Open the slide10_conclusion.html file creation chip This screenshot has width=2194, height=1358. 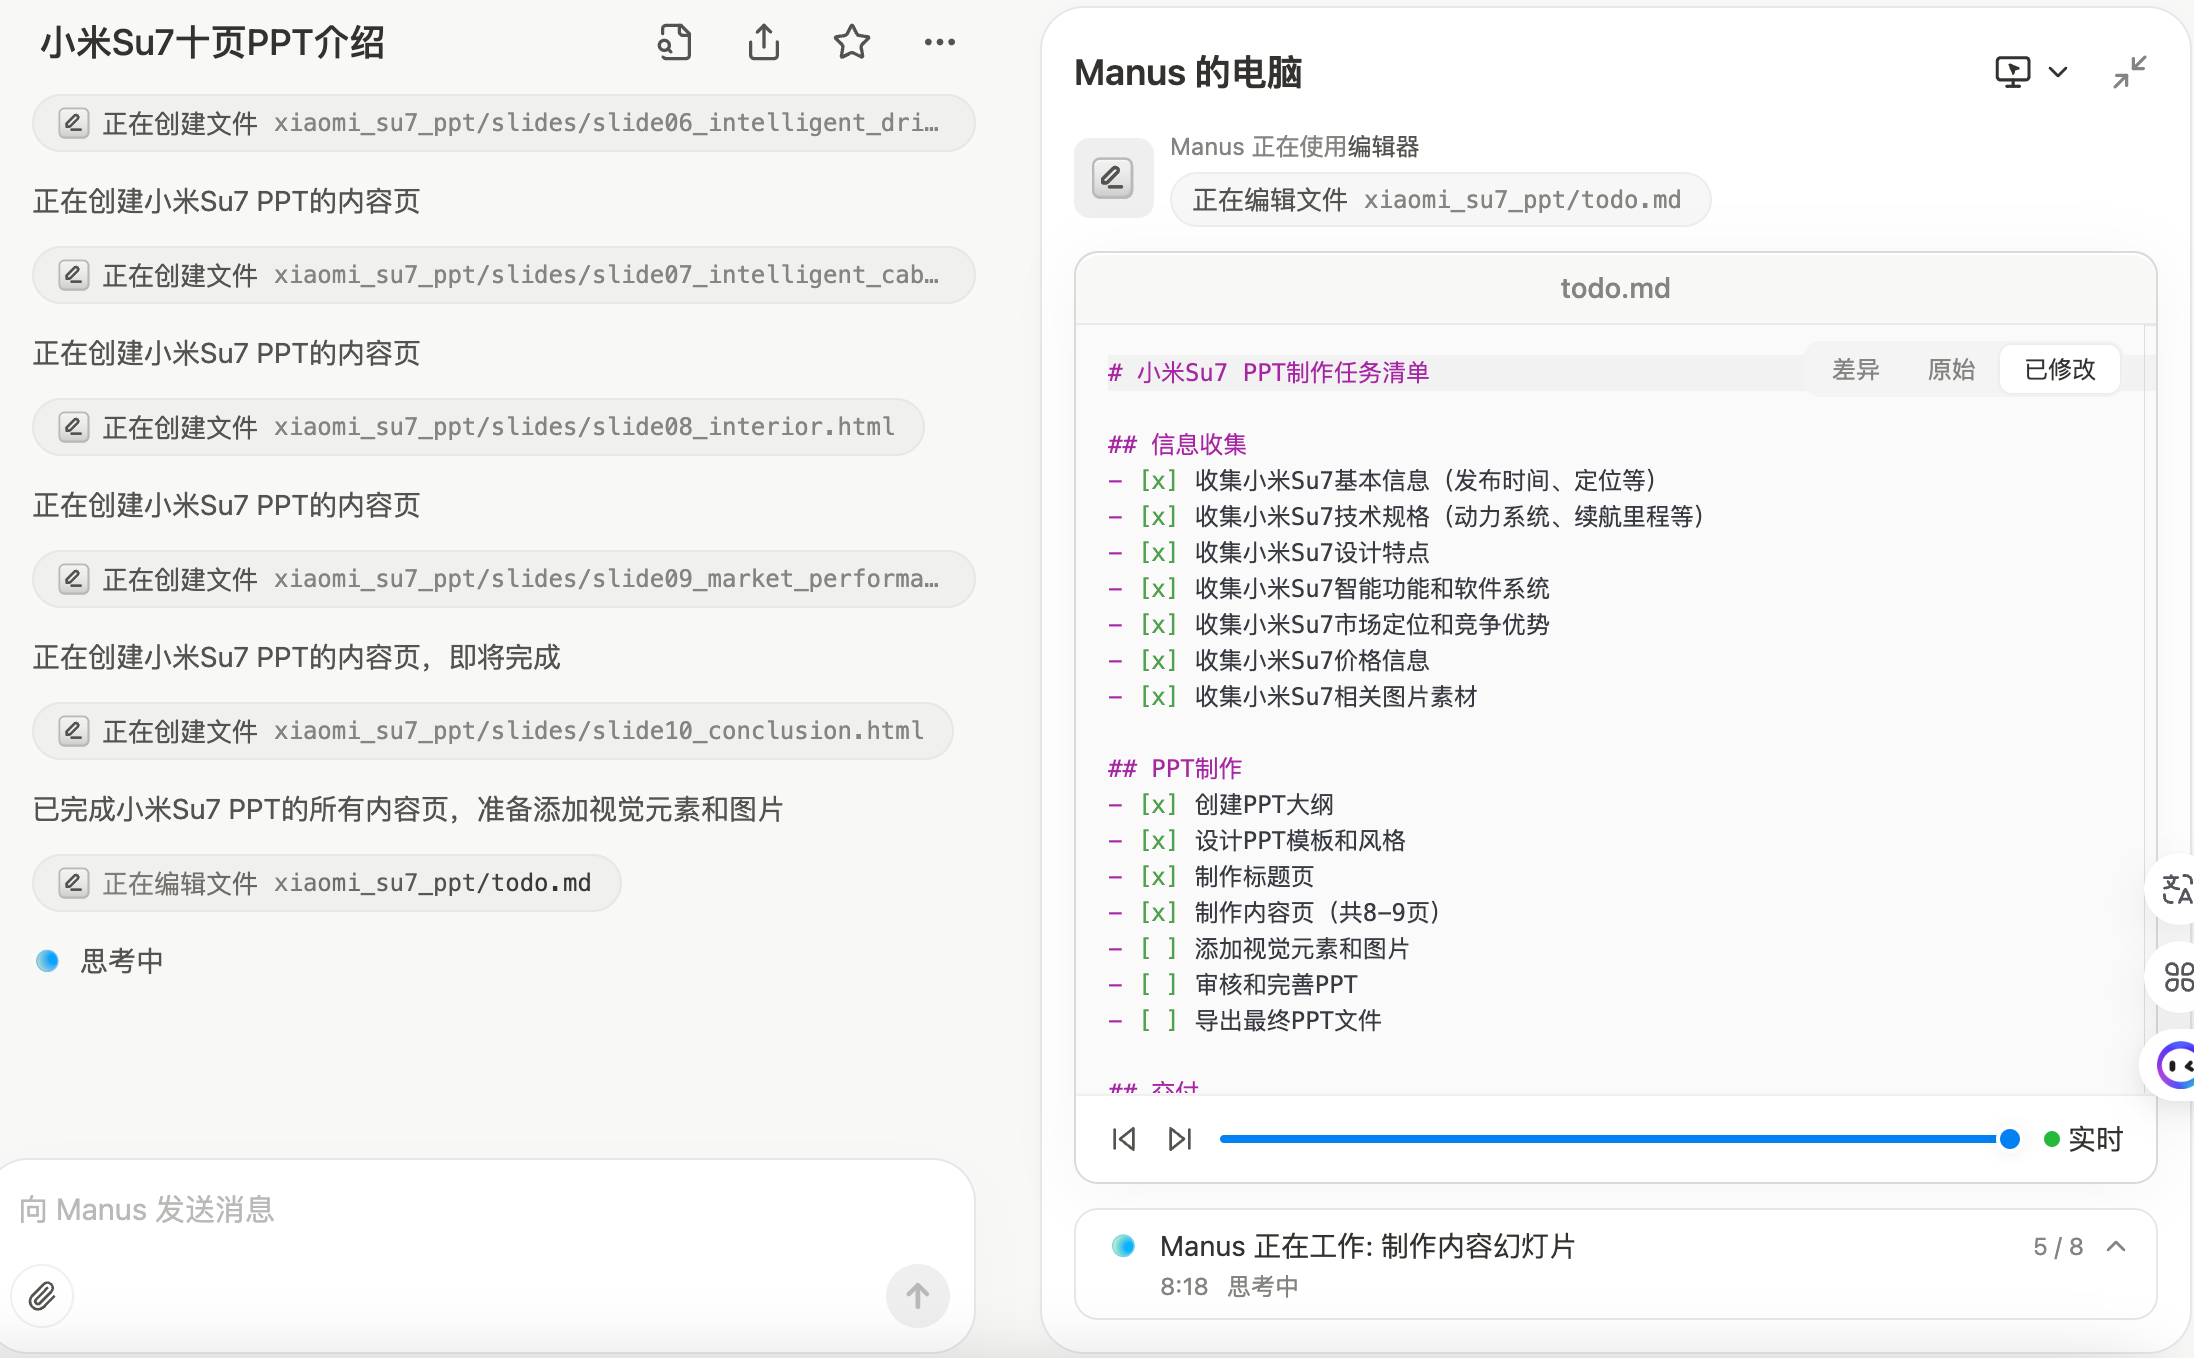point(493,731)
